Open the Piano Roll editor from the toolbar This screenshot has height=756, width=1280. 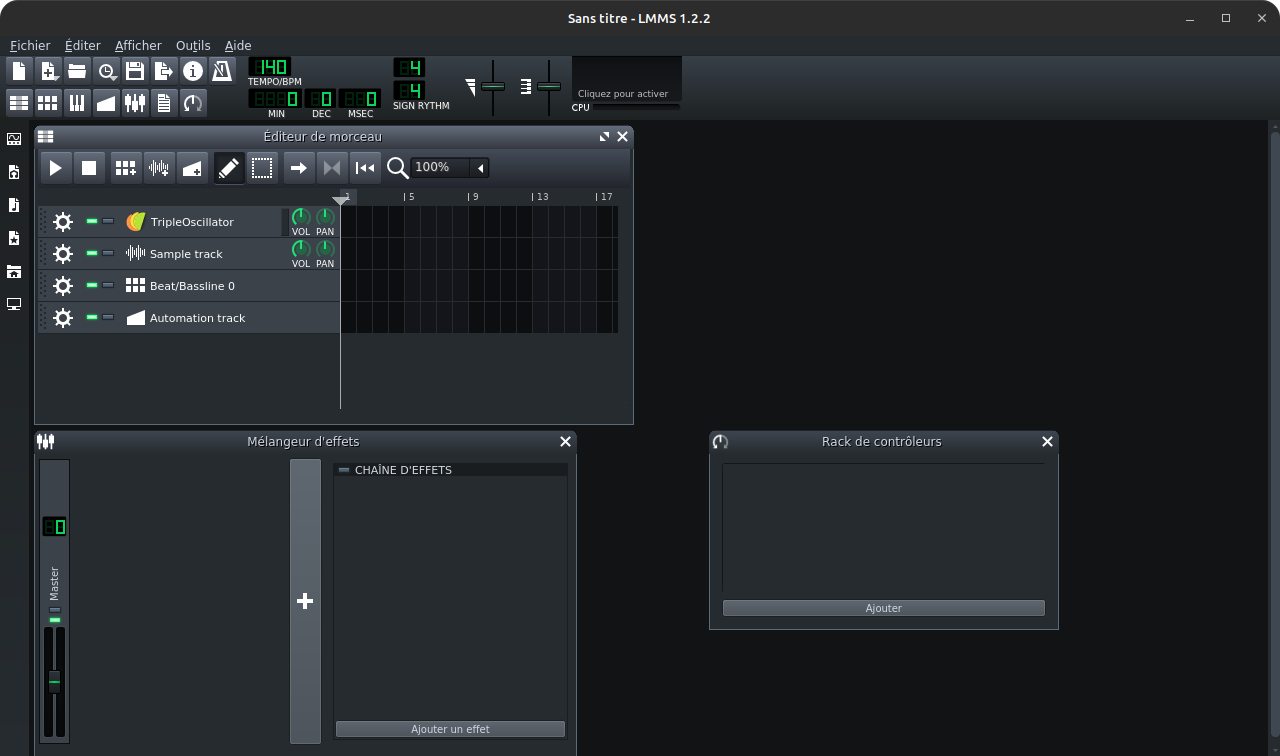click(x=77, y=102)
